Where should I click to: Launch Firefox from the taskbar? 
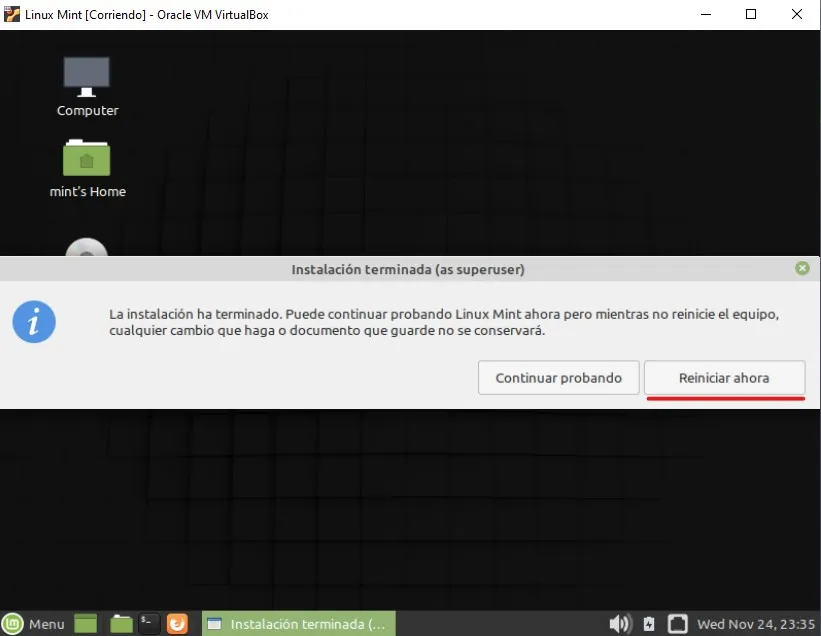(x=177, y=623)
